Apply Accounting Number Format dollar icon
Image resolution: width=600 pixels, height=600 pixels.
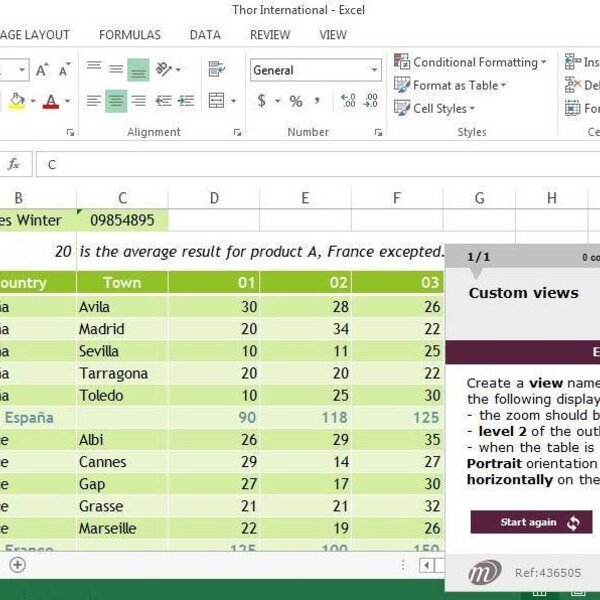tap(262, 101)
